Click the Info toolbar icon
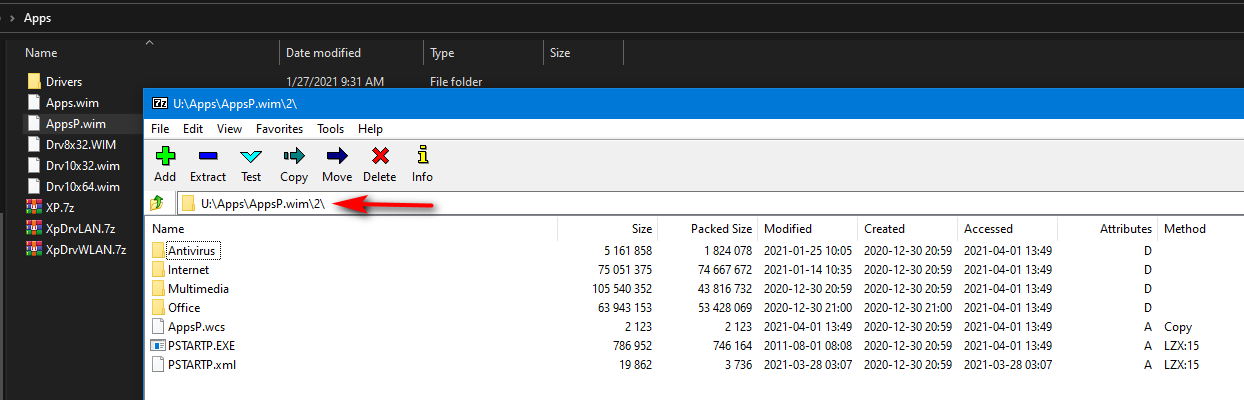This screenshot has height=400, width=1244. coord(423,155)
